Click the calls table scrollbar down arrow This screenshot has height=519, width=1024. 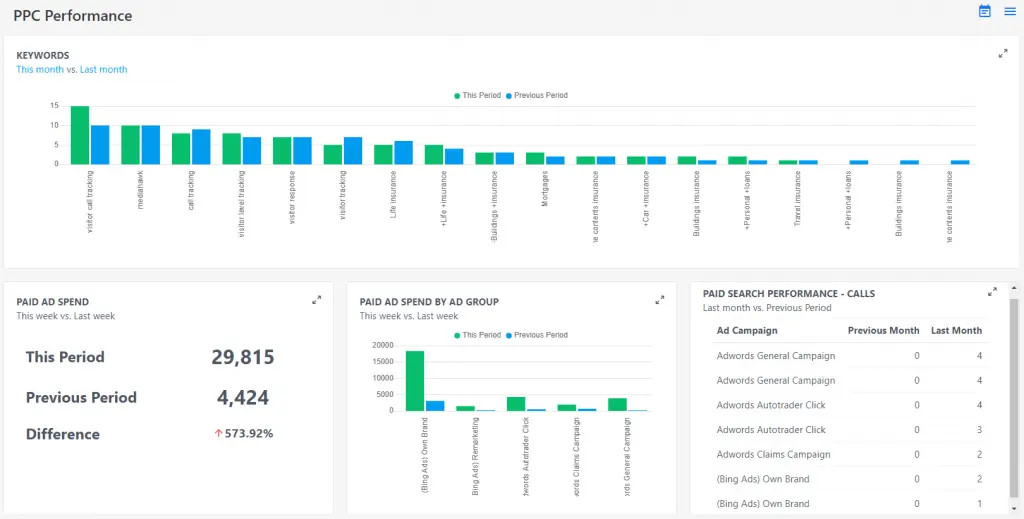(1013, 509)
